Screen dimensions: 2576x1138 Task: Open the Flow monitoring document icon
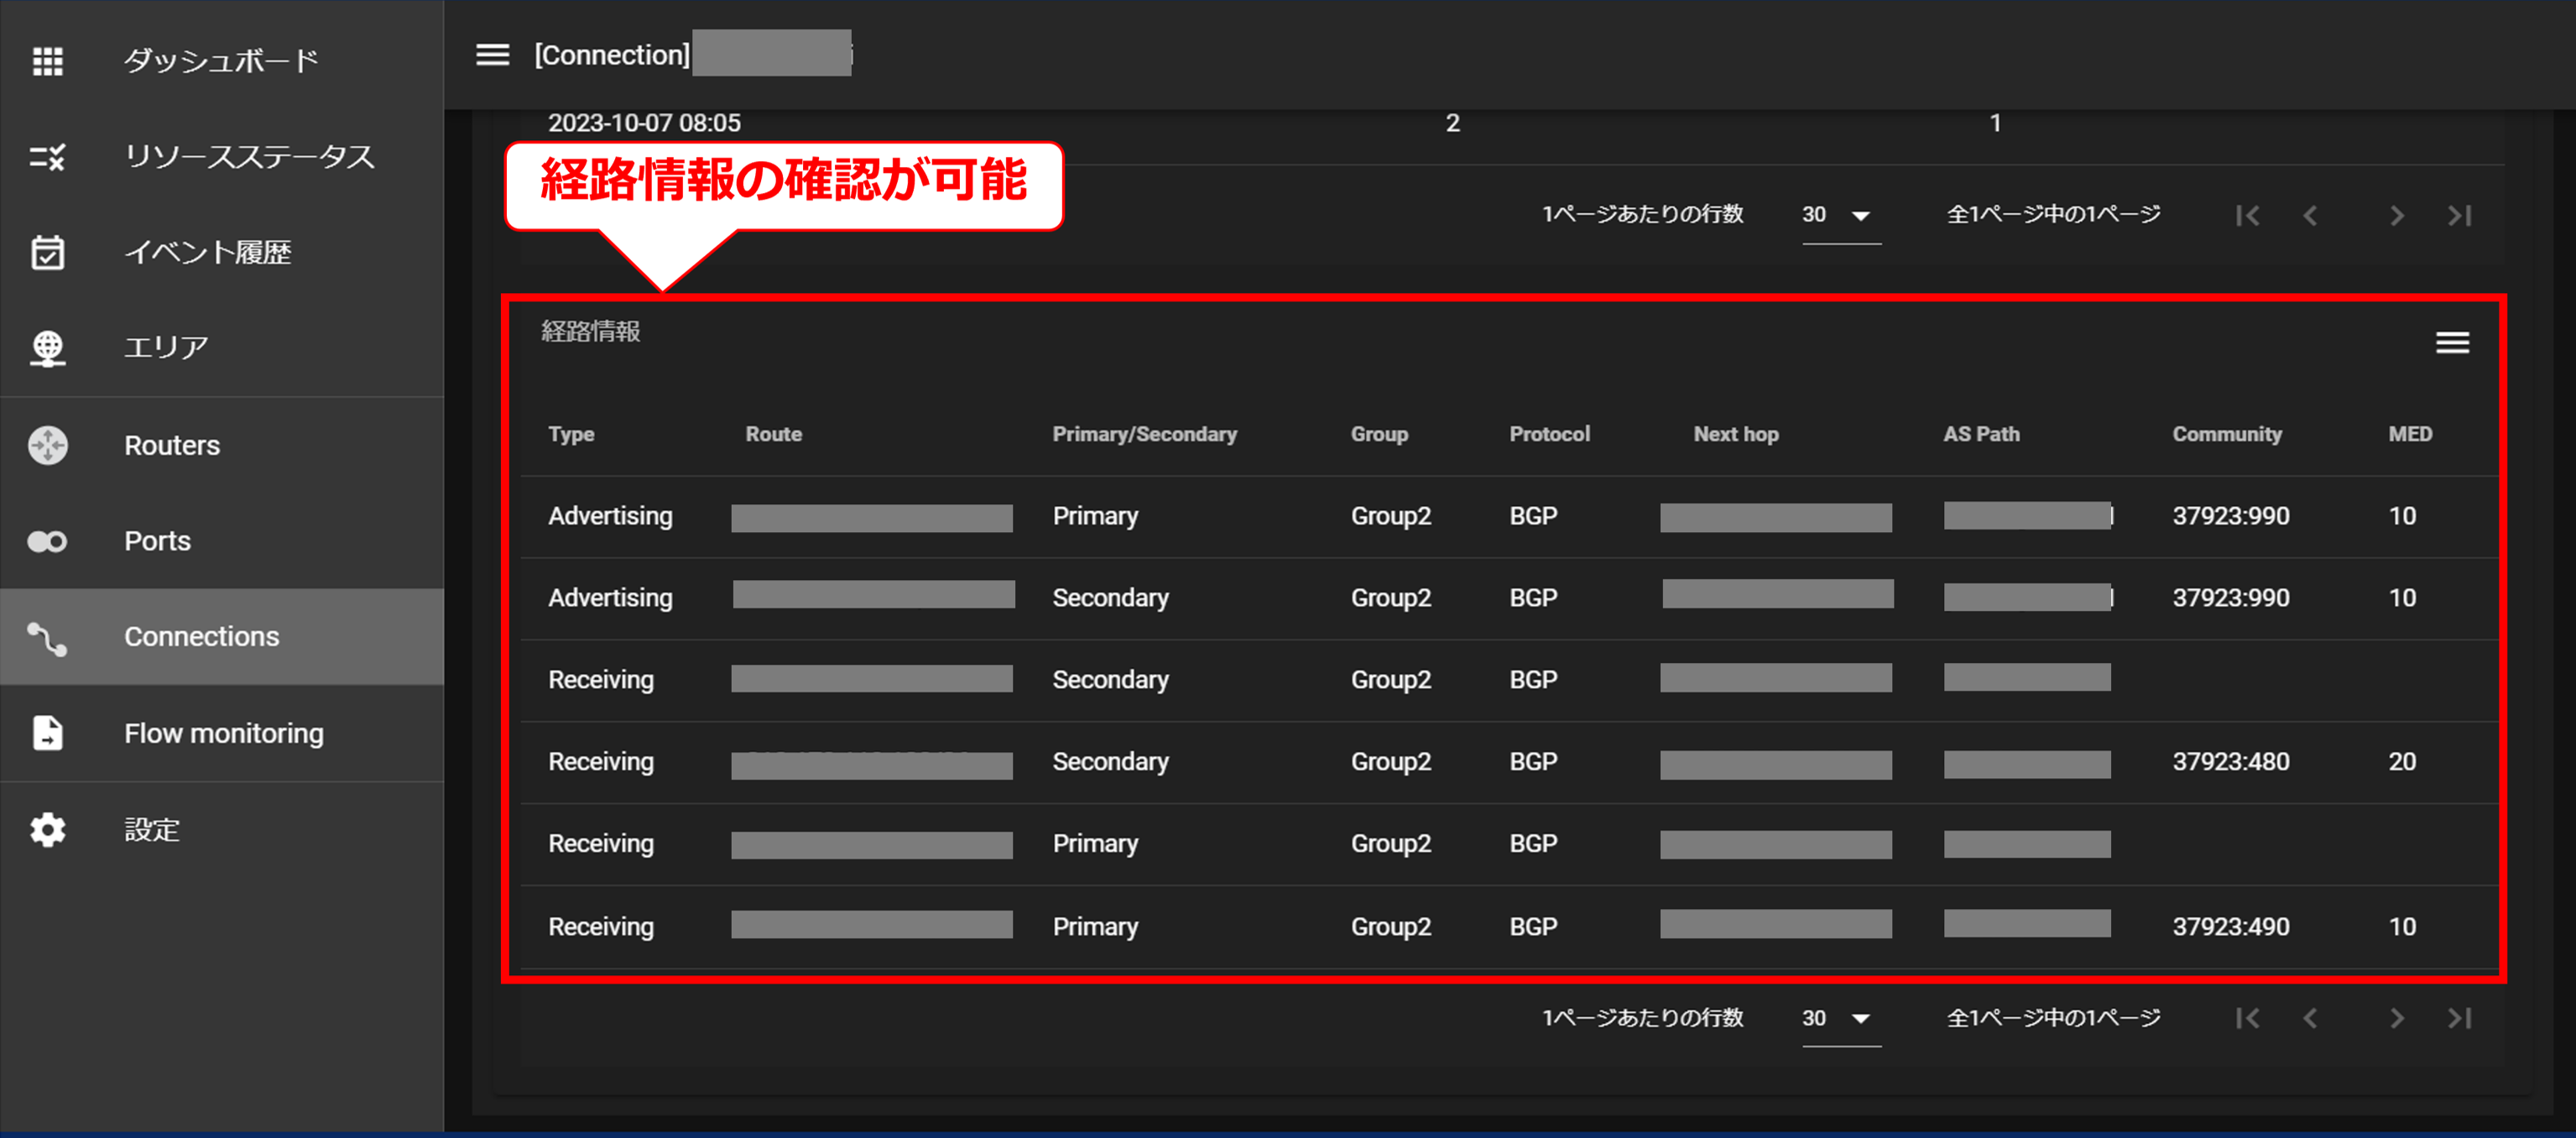[47, 733]
